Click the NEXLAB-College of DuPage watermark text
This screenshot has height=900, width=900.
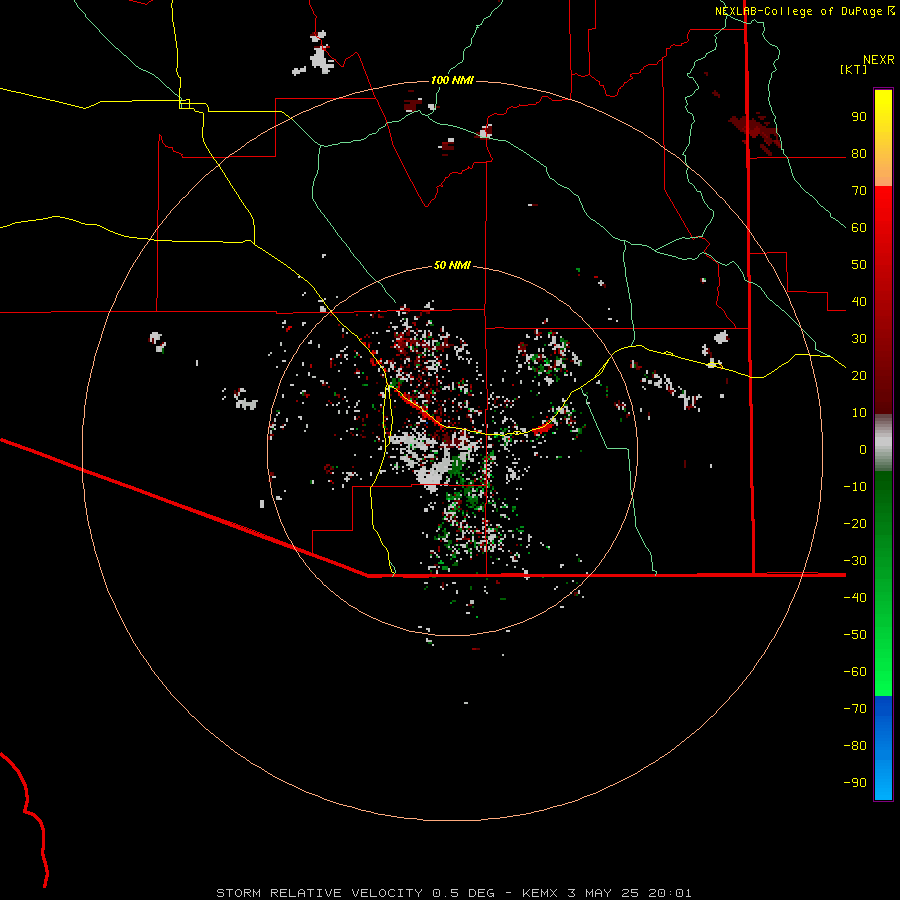click(x=798, y=11)
